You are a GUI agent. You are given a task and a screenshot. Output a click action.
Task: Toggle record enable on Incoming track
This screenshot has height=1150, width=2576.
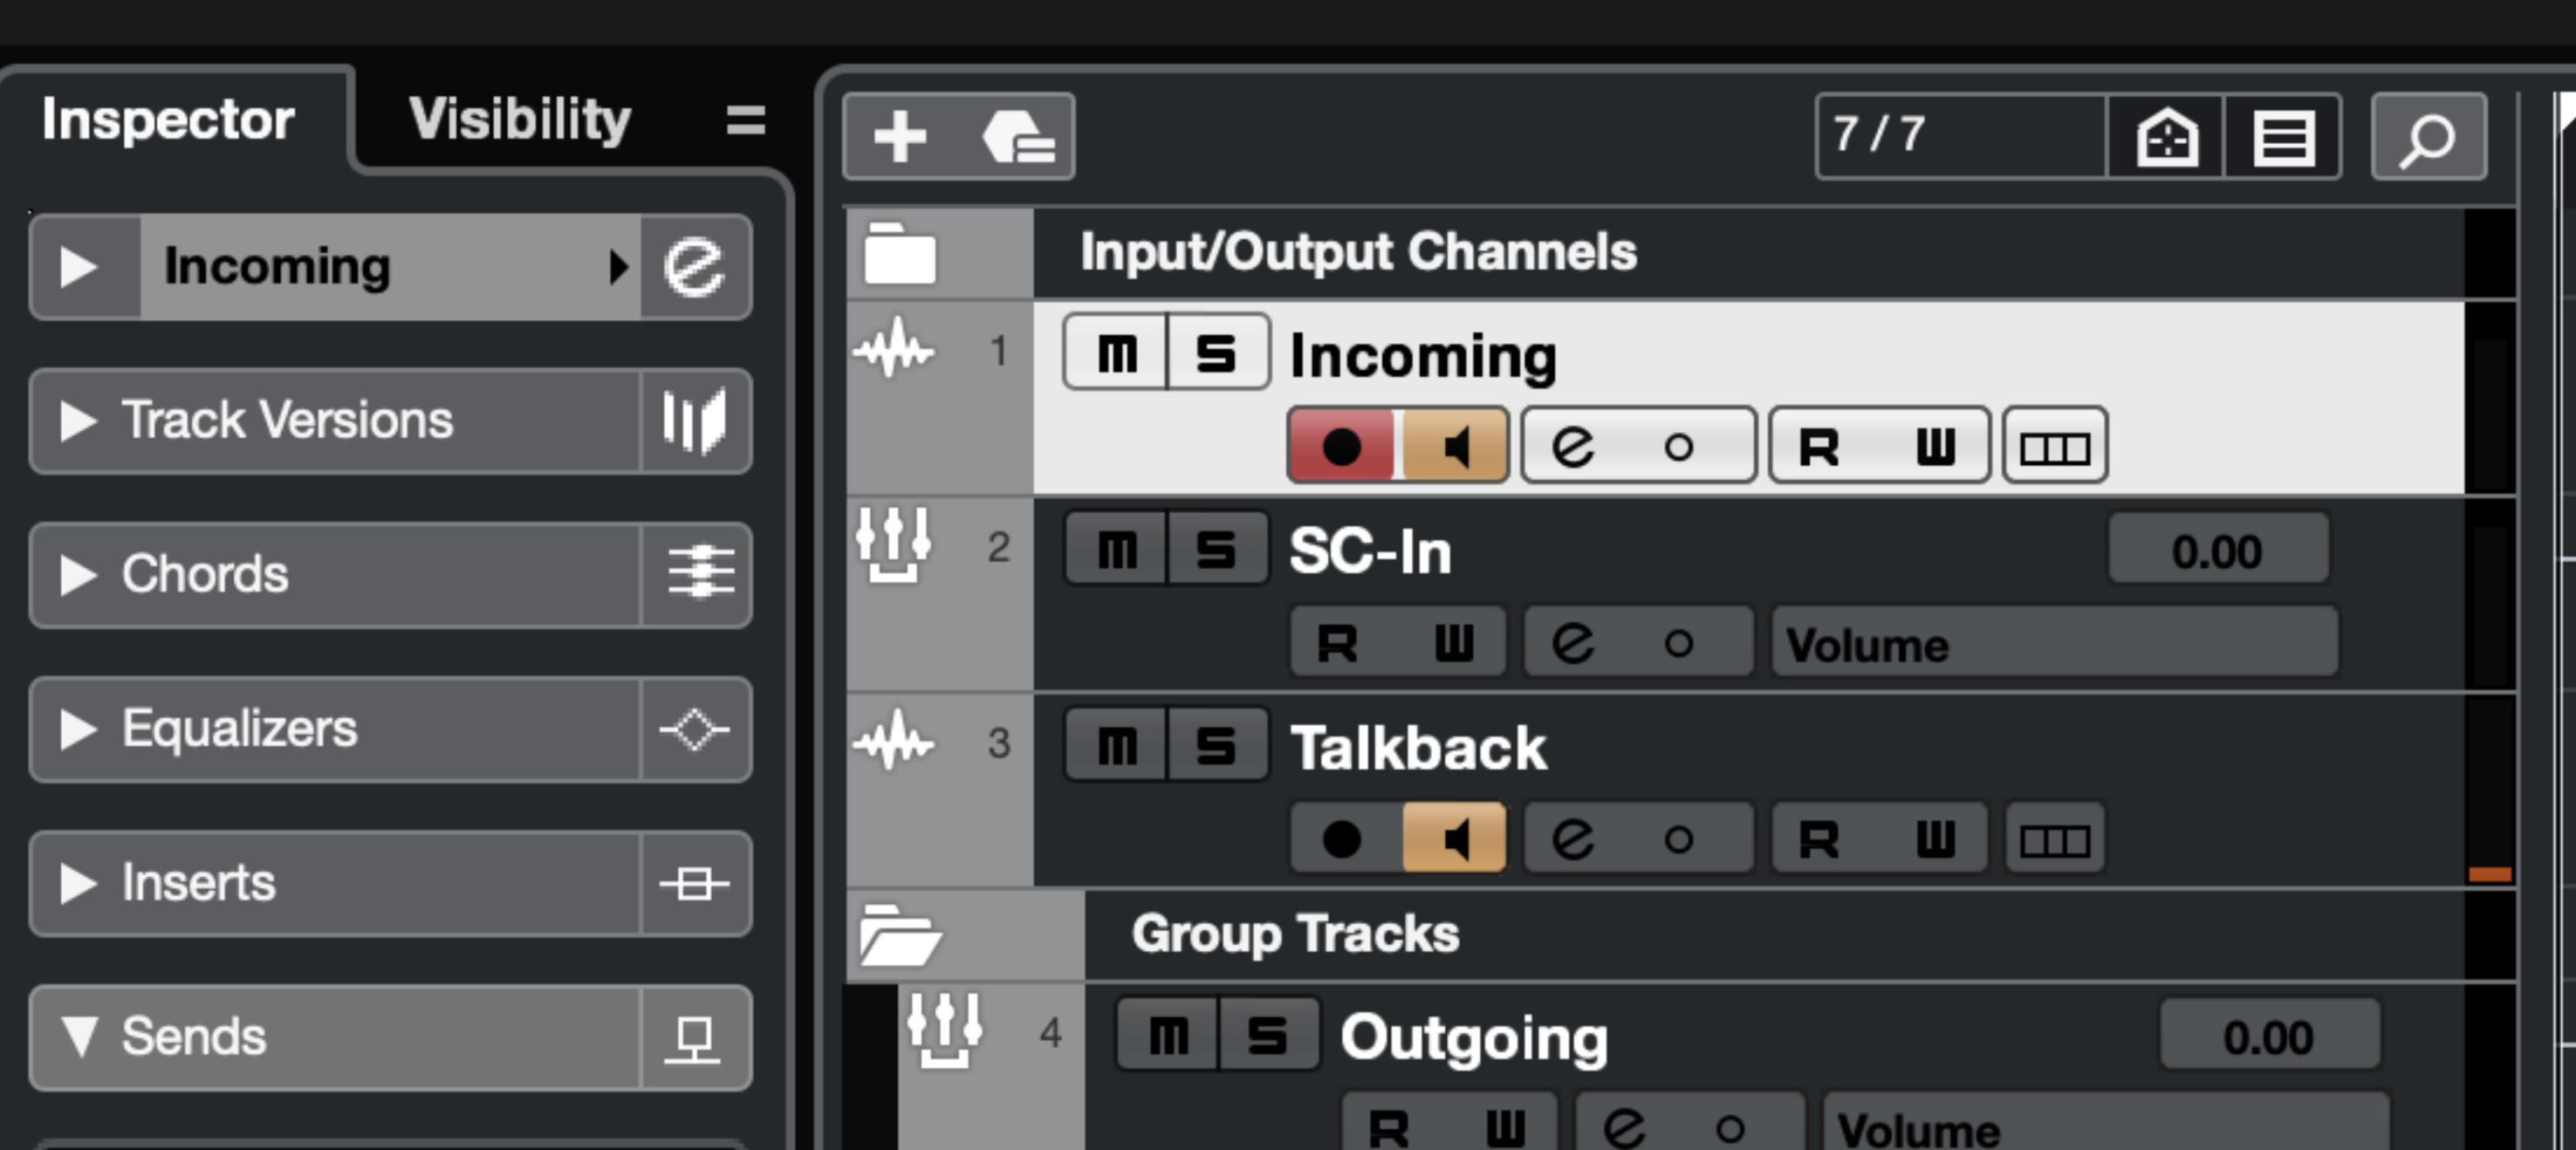pos(1341,447)
